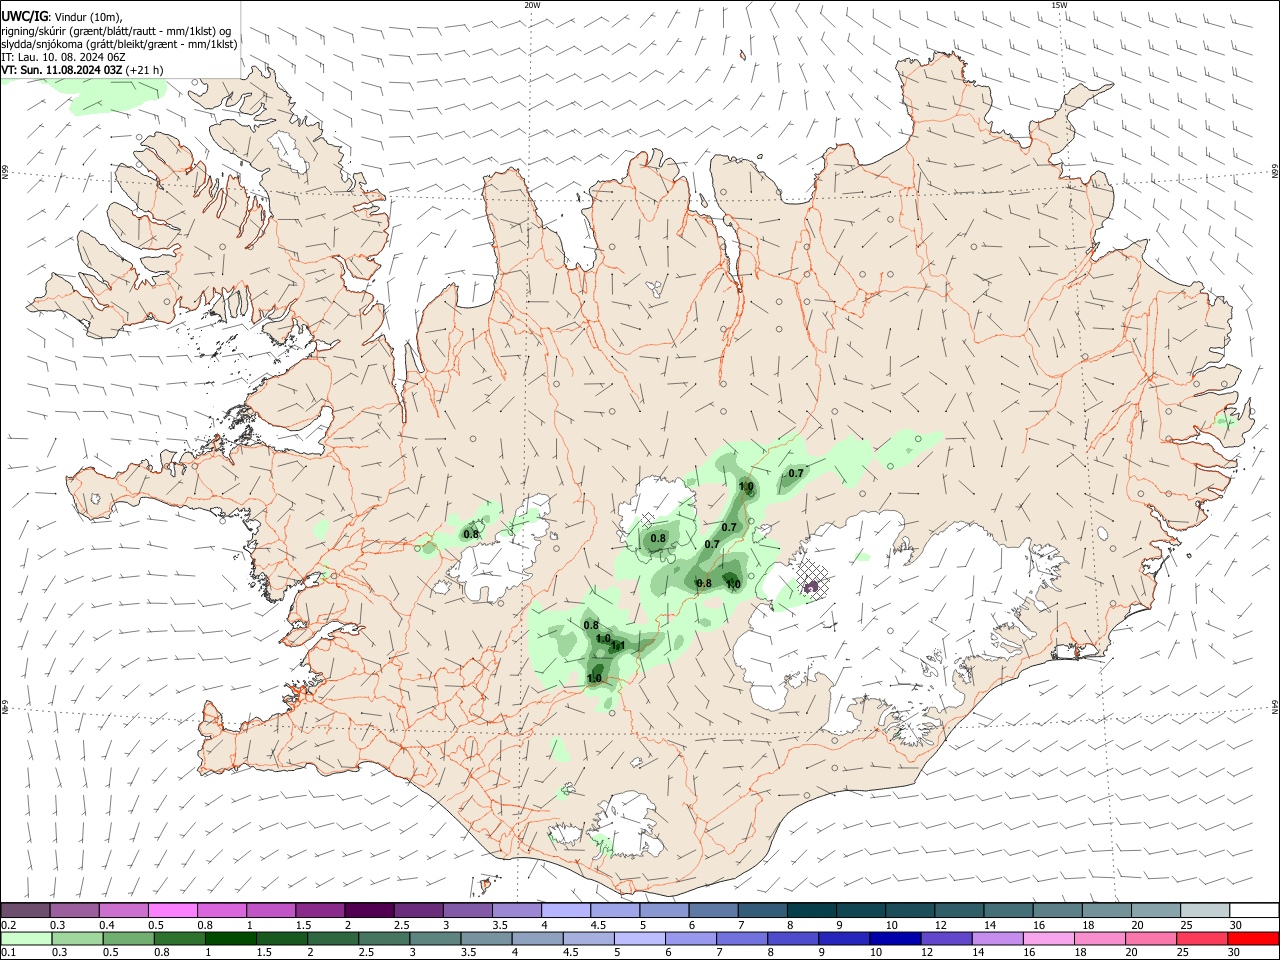The height and width of the screenshot is (960, 1280).
Task: Click upper legend swatch starting at 5
Action: pos(663,910)
